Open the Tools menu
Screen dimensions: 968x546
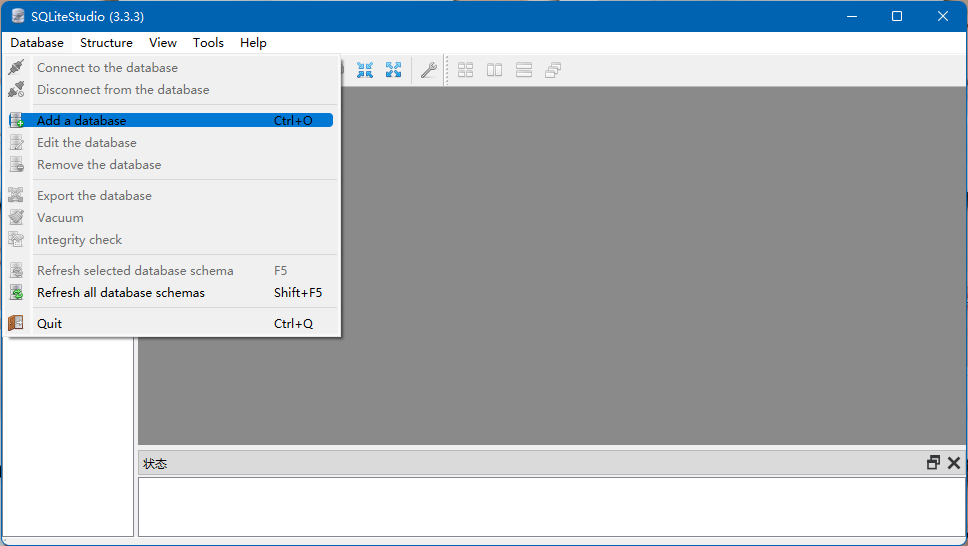(208, 43)
